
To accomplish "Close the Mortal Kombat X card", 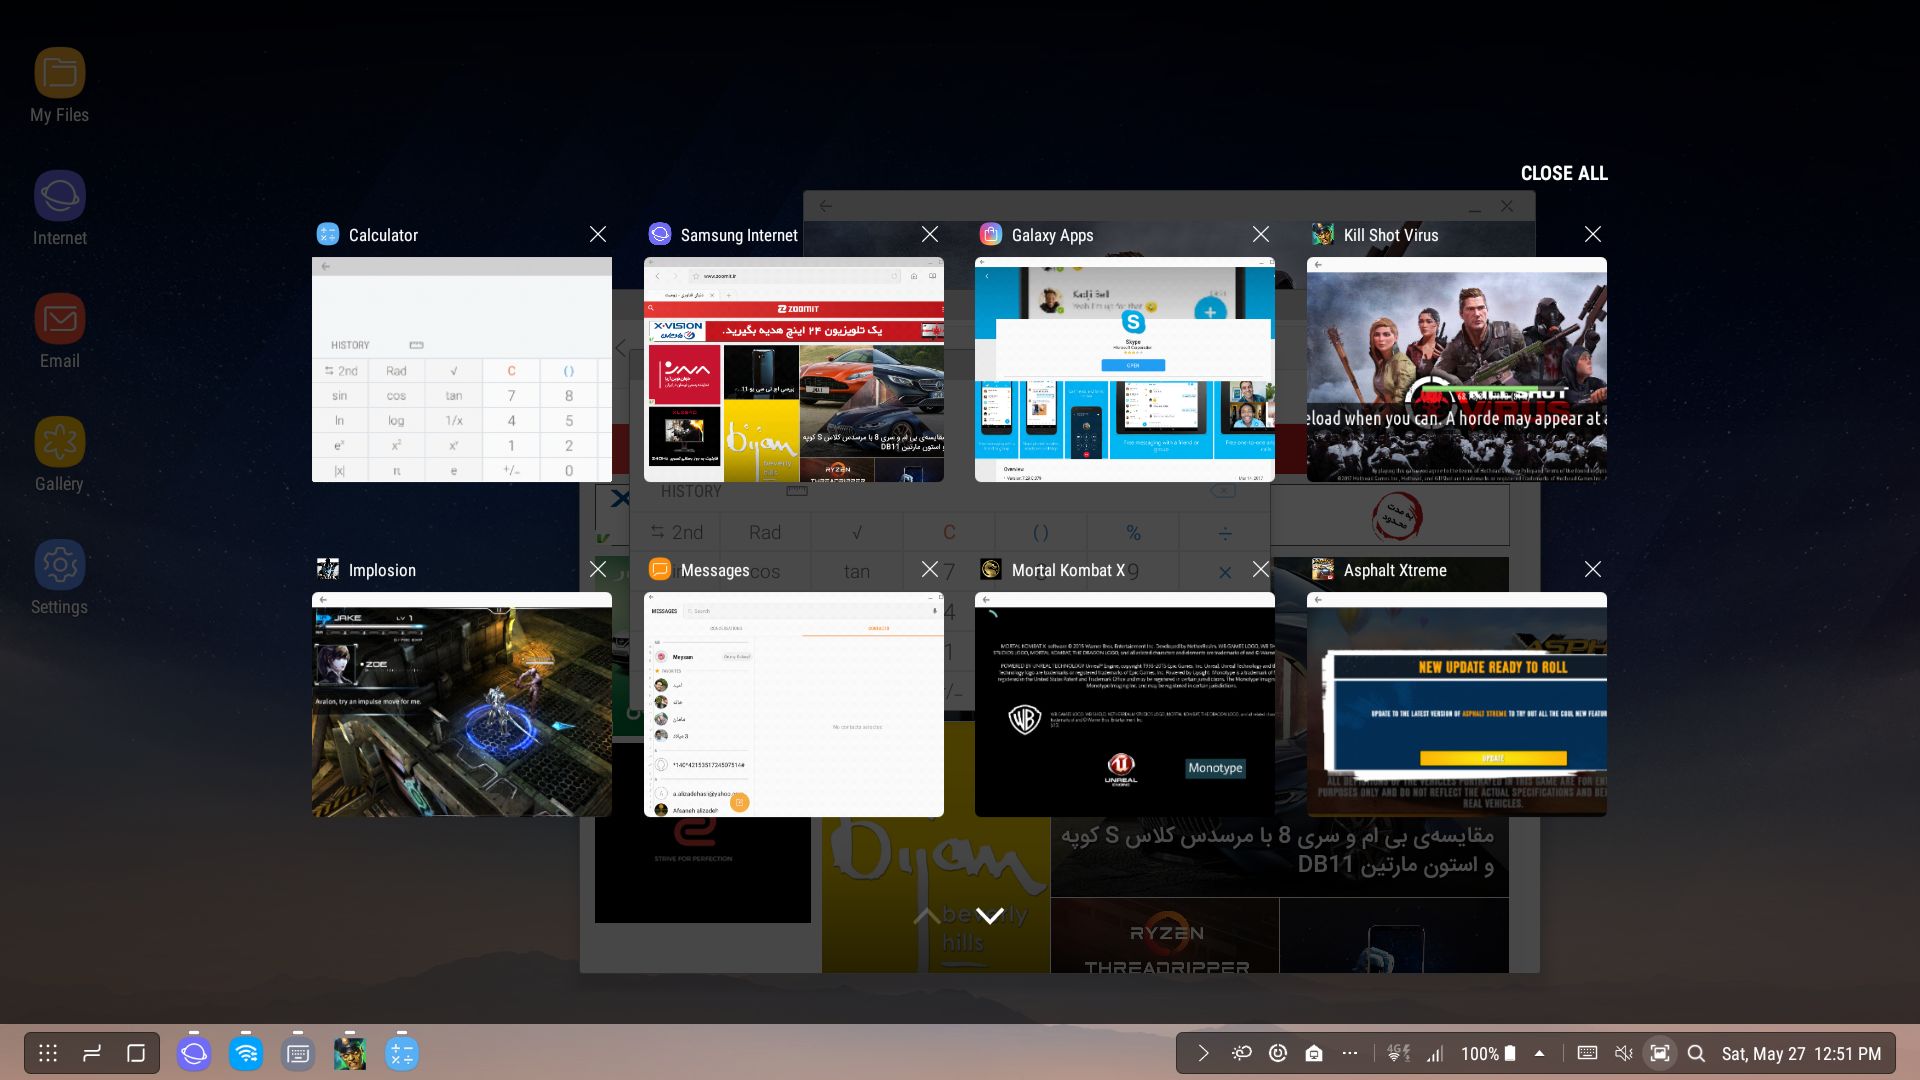I will click(x=1261, y=569).
